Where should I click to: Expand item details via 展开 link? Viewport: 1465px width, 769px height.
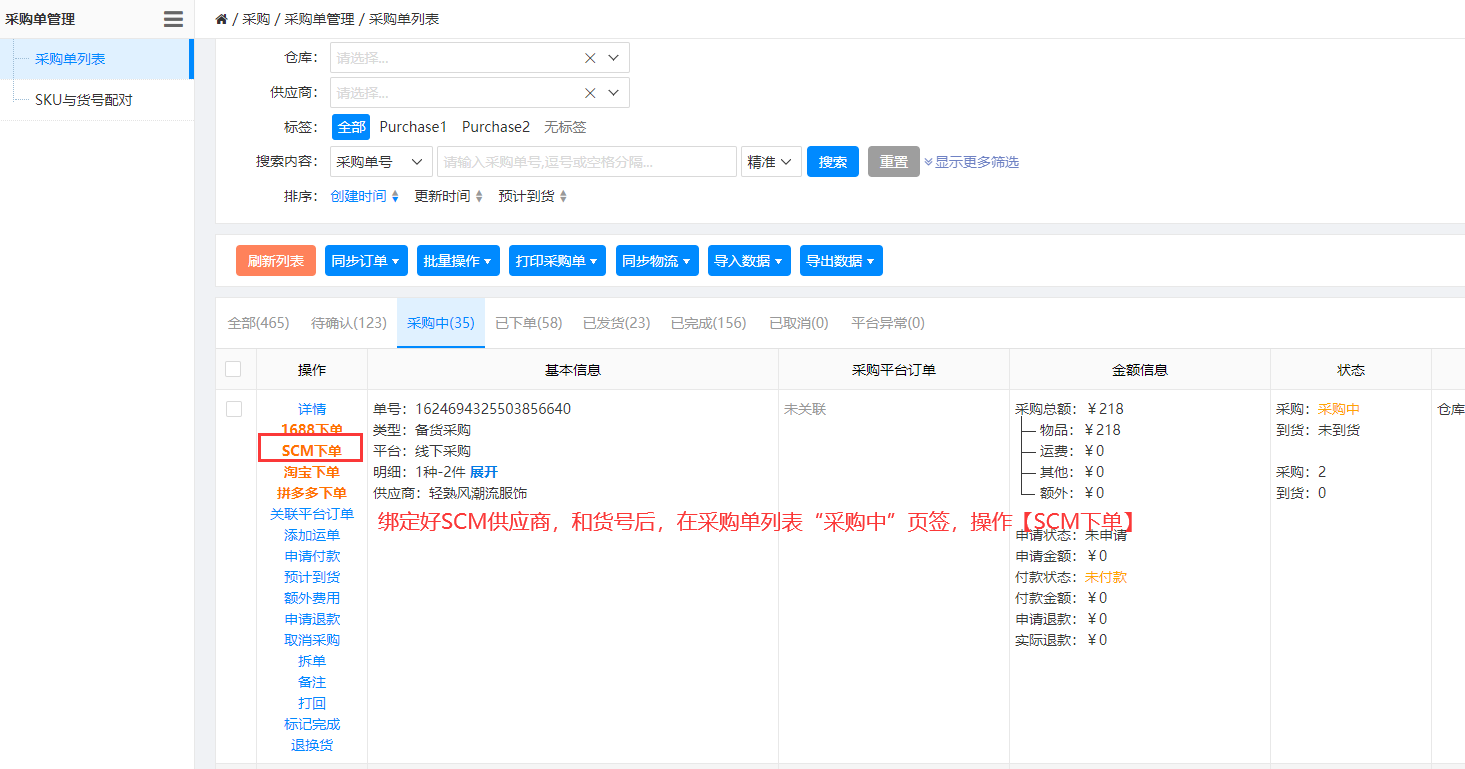pyautogui.click(x=484, y=472)
